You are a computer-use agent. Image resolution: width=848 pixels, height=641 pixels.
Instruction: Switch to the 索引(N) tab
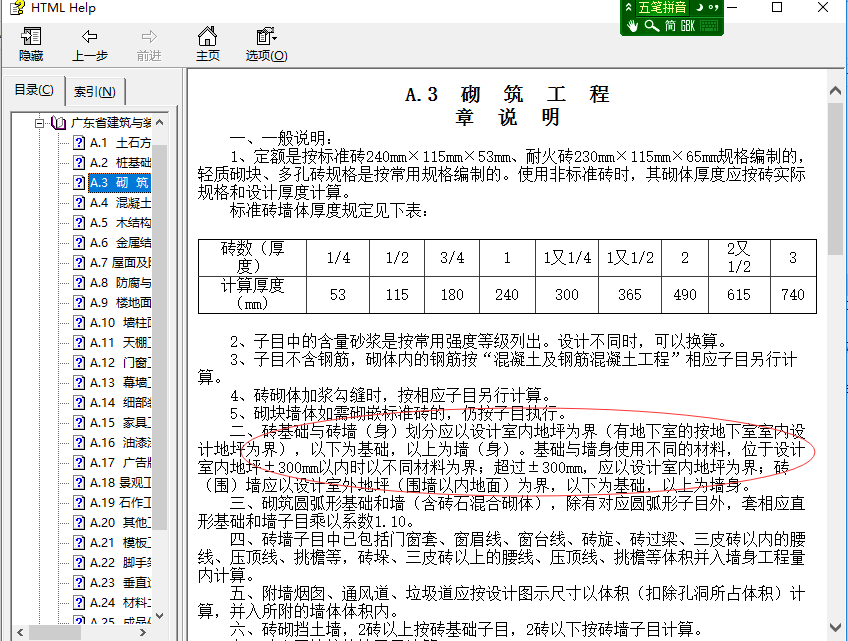click(x=95, y=91)
